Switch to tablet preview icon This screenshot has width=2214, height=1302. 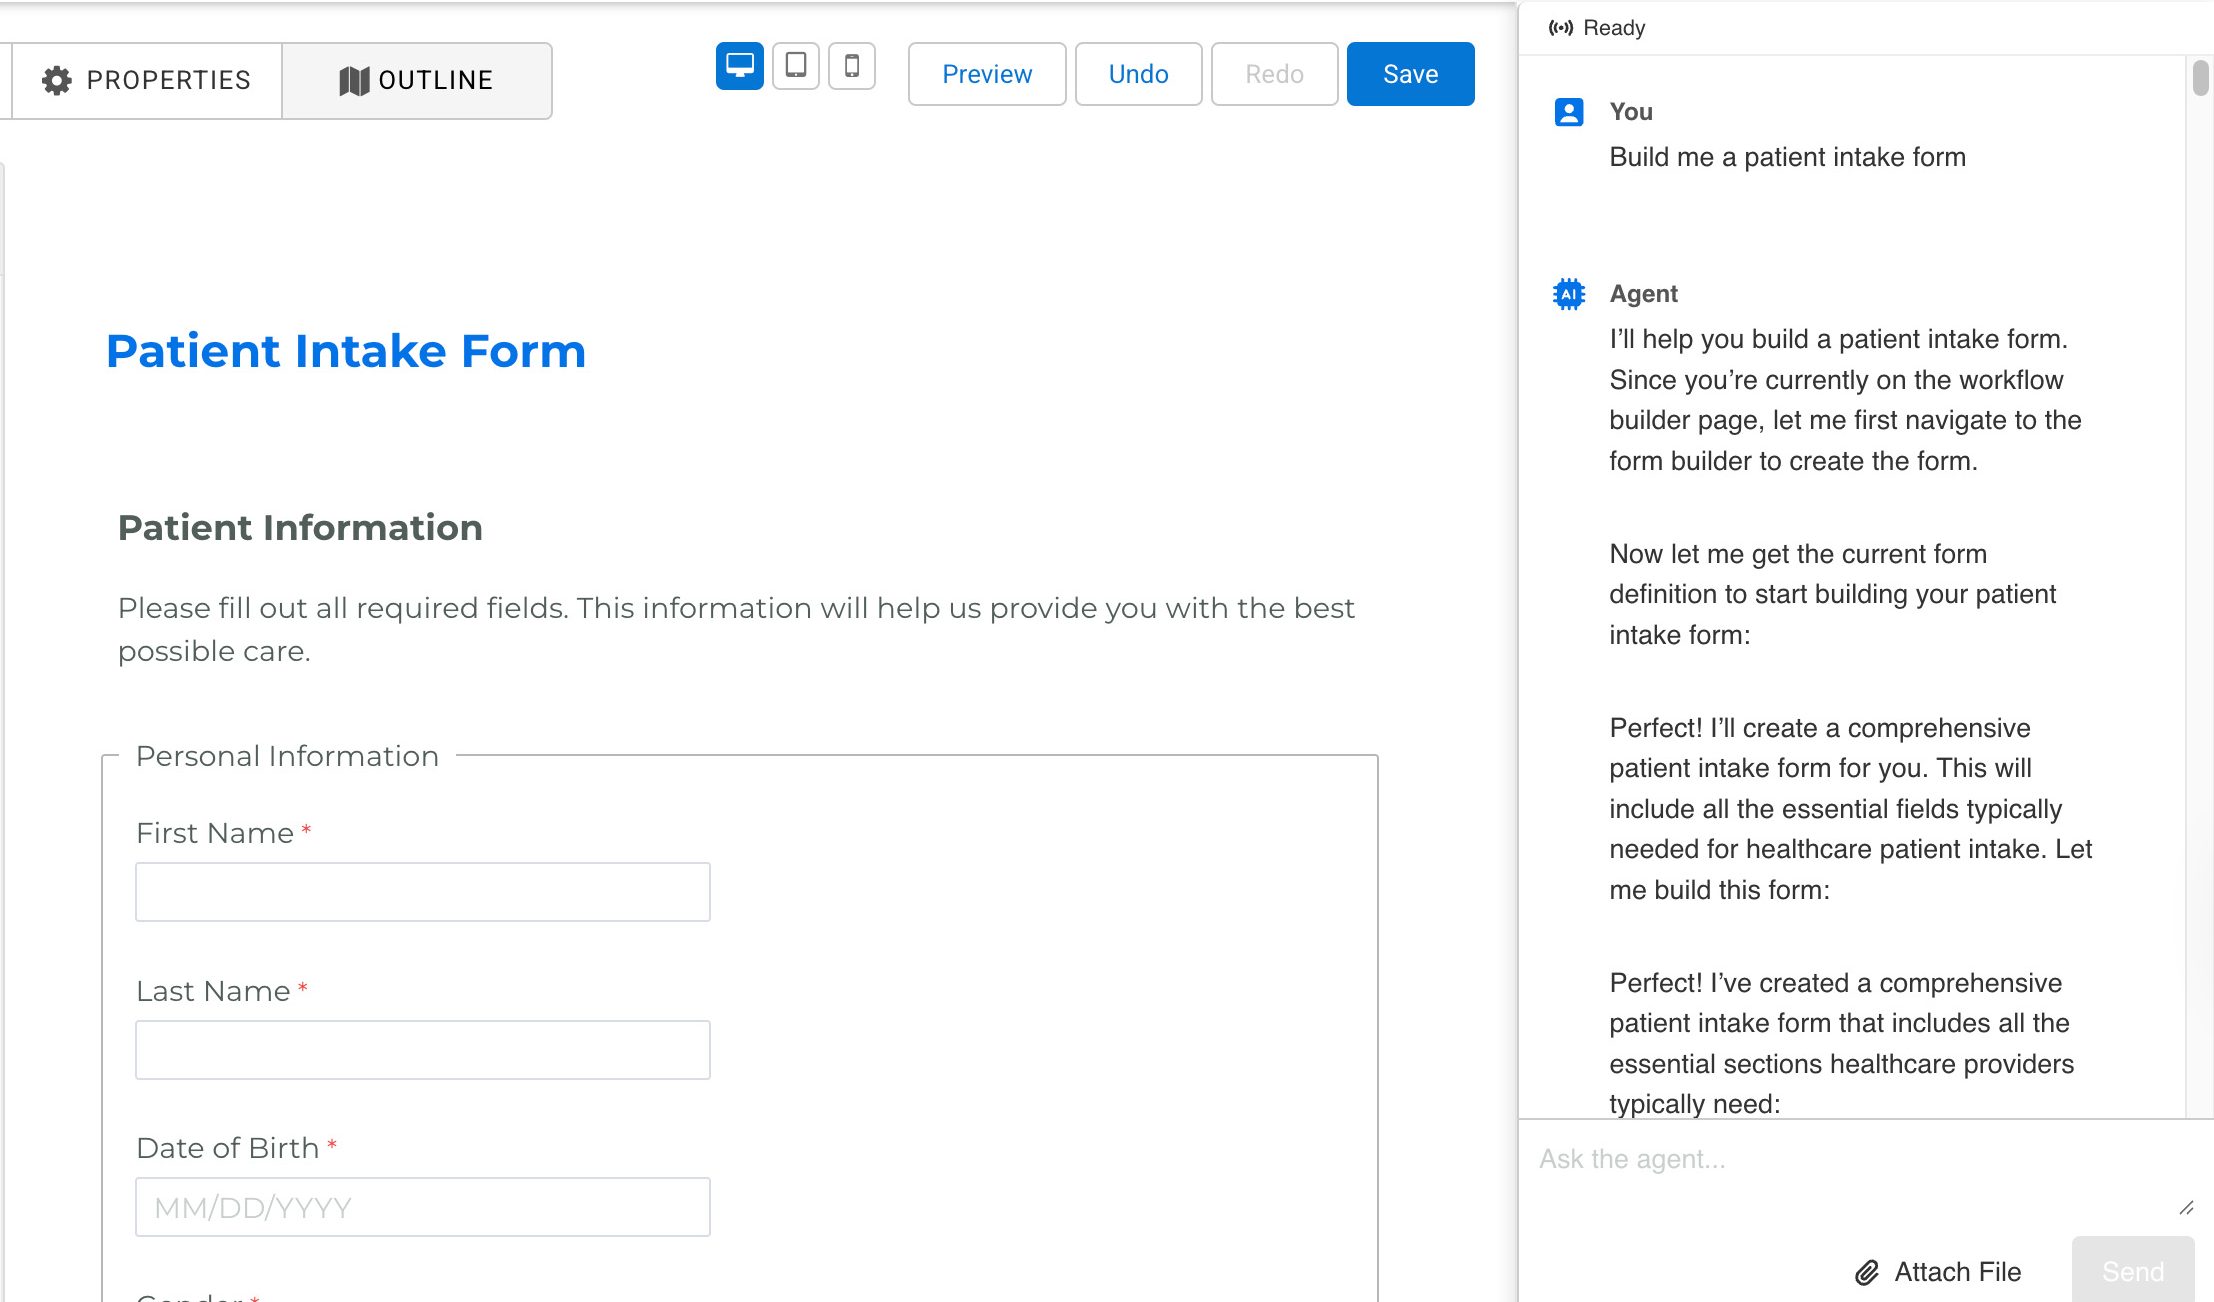[795, 66]
